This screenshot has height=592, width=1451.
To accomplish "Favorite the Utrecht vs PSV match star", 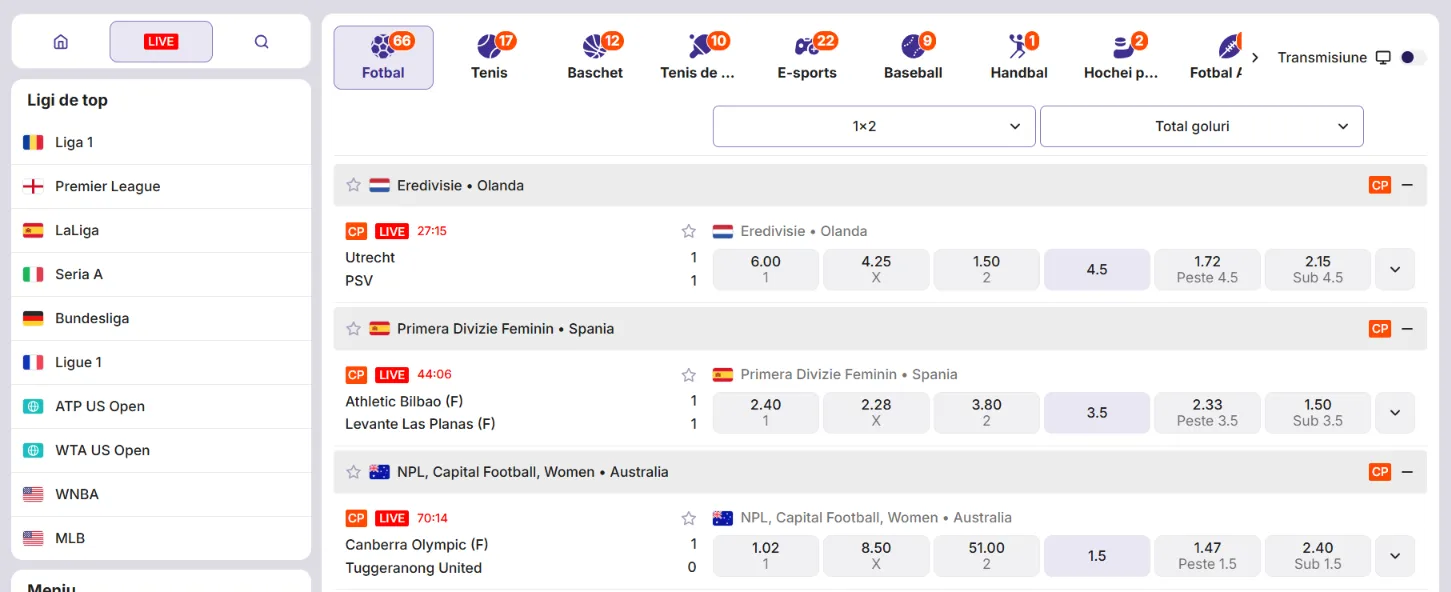I will (688, 231).
